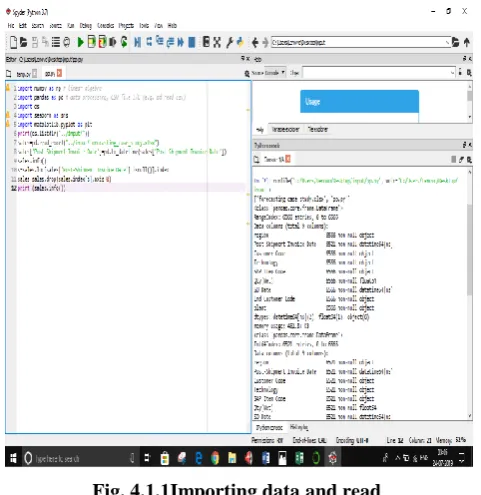Click the IPython console vertical scrollbar
Screen dimensions: 481x495
point(469,250)
